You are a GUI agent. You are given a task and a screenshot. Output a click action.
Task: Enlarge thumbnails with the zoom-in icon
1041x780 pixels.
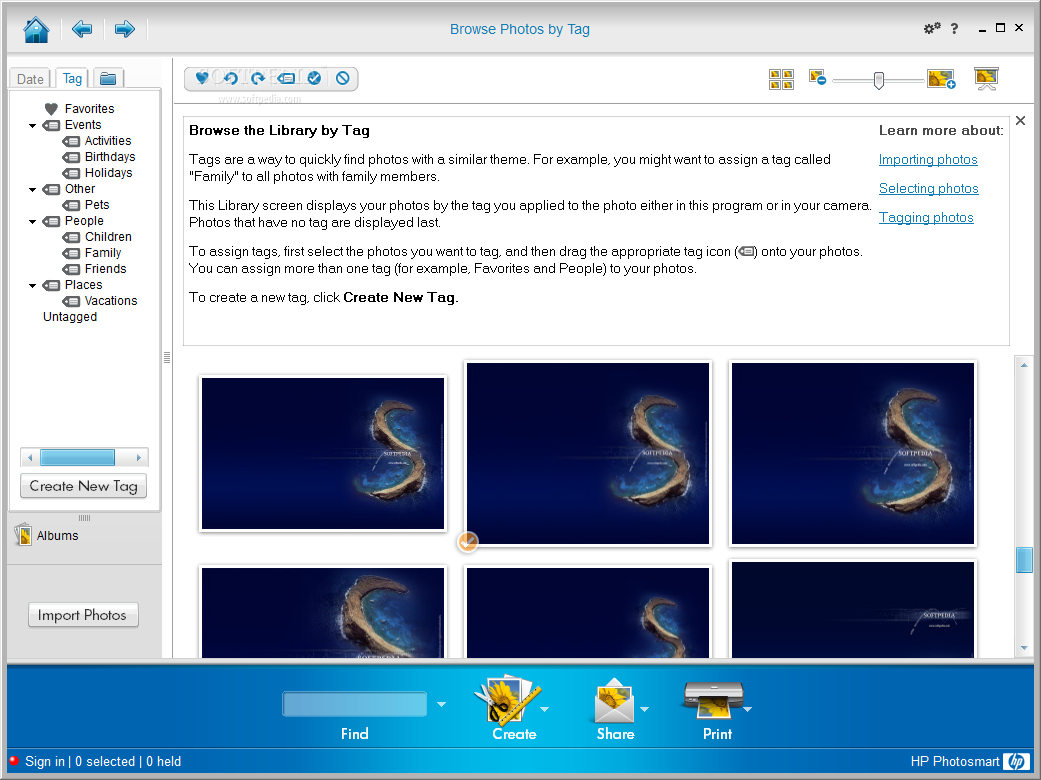[x=941, y=79]
